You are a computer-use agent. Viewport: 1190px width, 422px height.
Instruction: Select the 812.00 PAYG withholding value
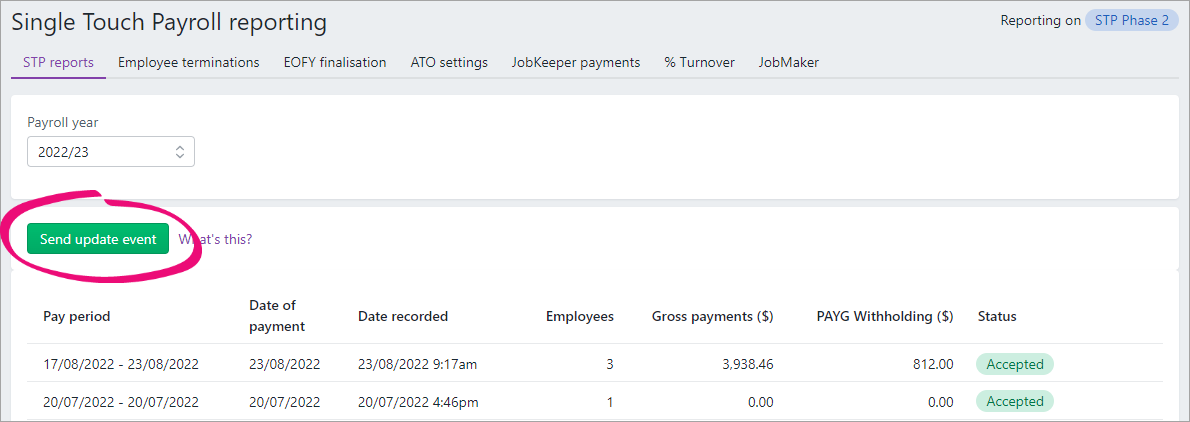pos(933,364)
